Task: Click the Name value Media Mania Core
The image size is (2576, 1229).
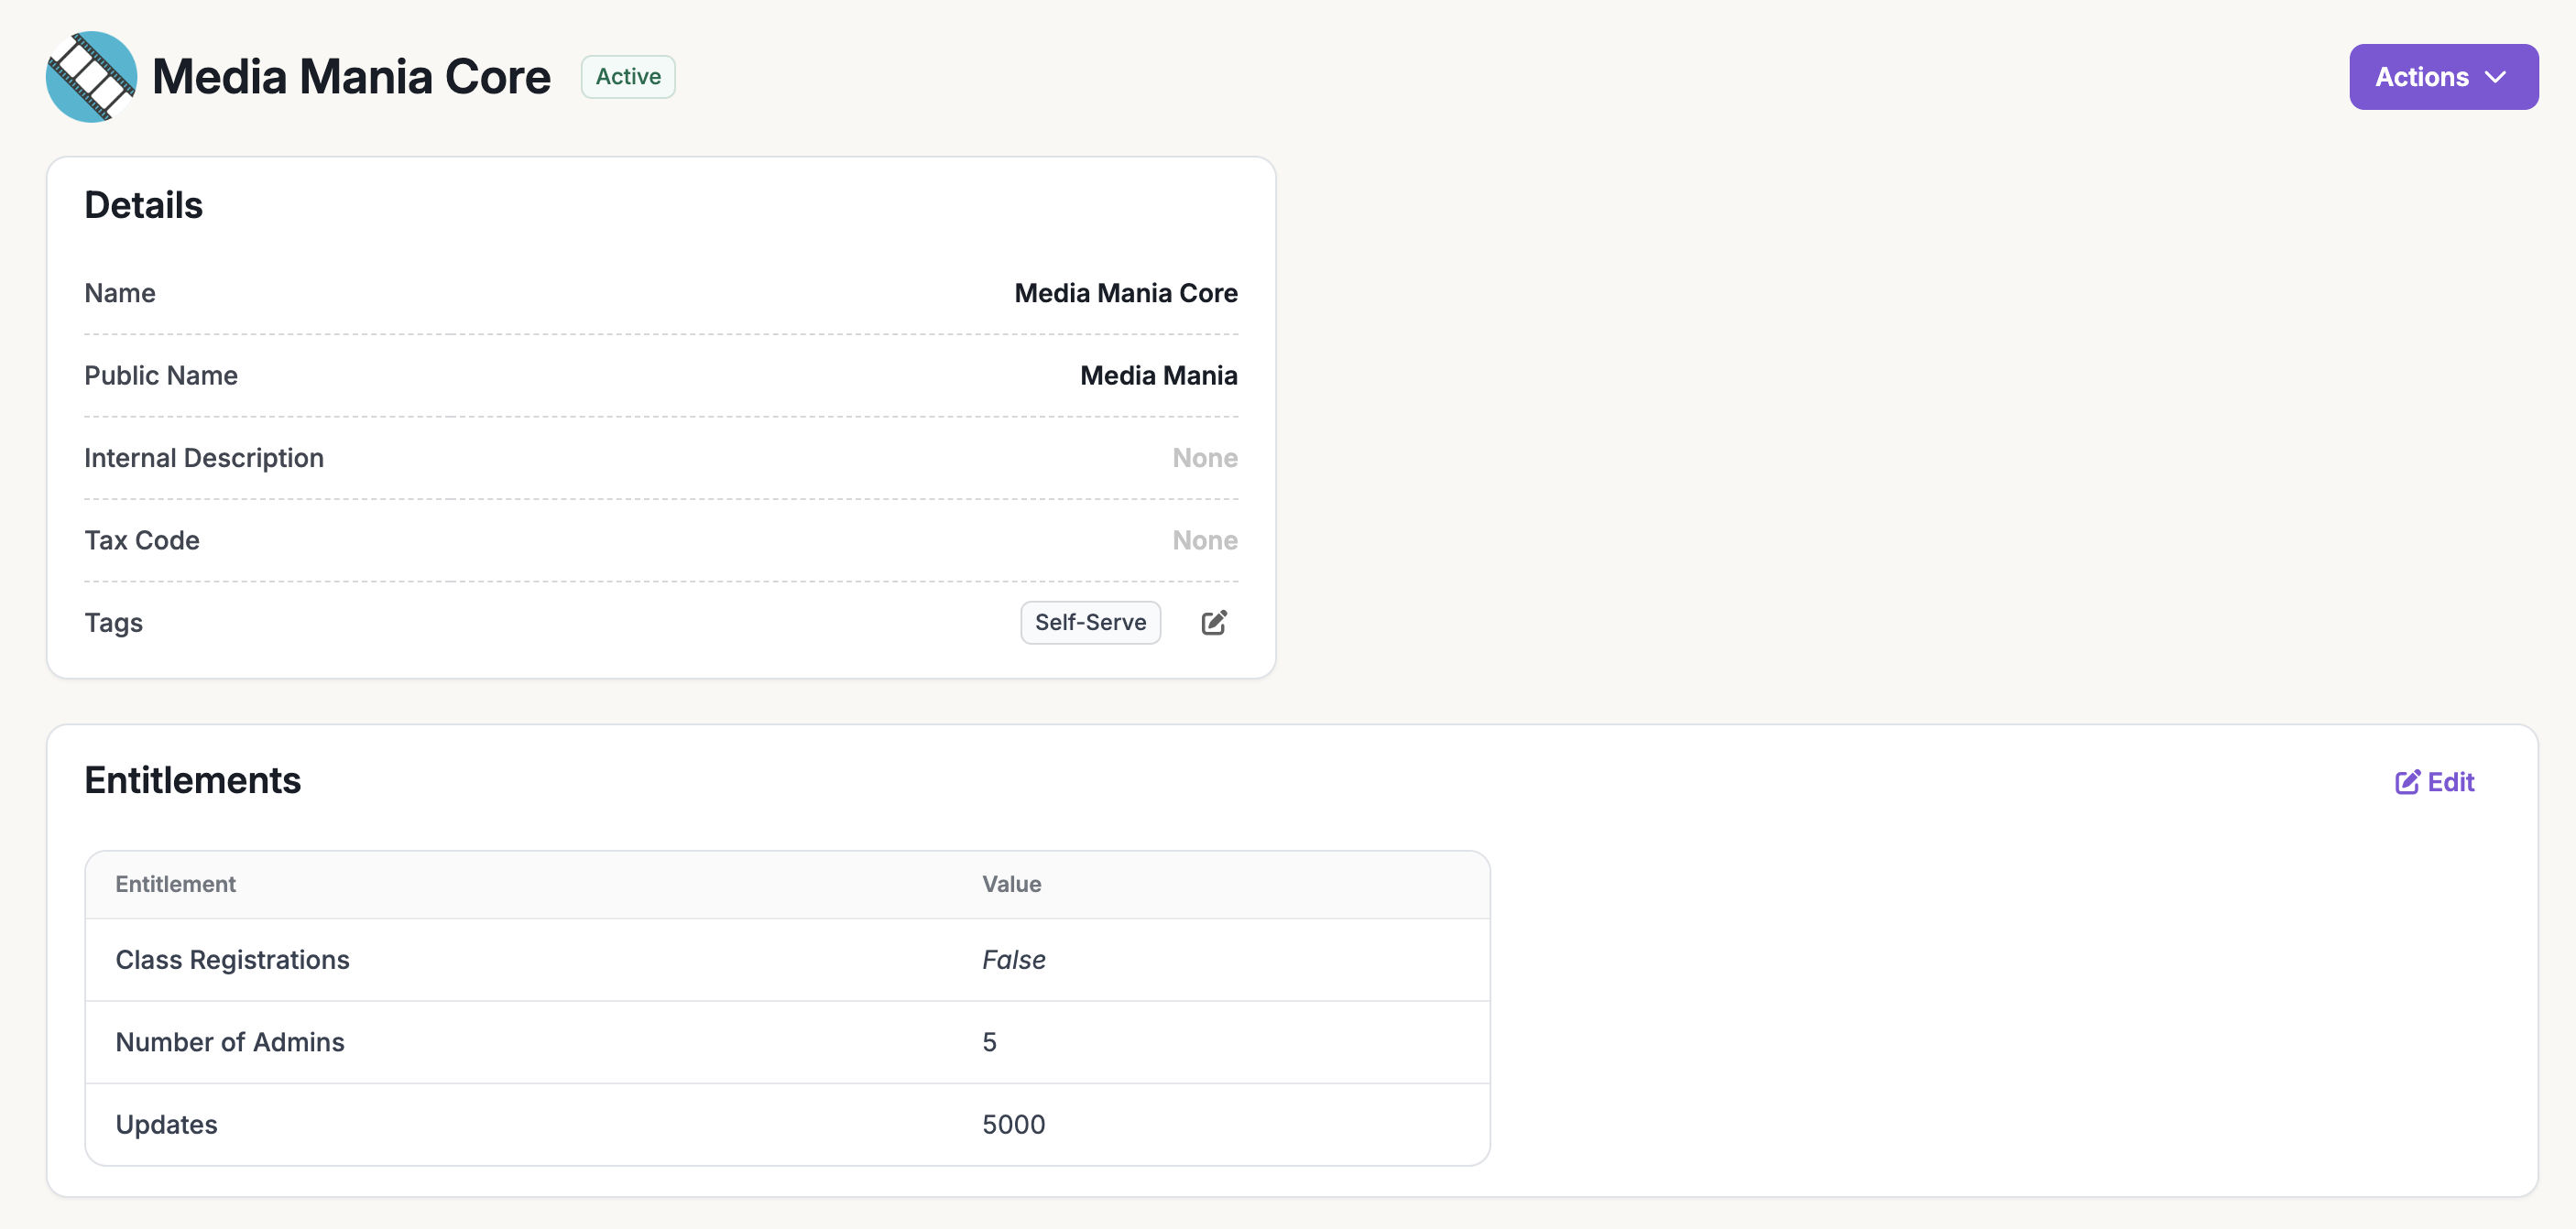Action: (1125, 293)
